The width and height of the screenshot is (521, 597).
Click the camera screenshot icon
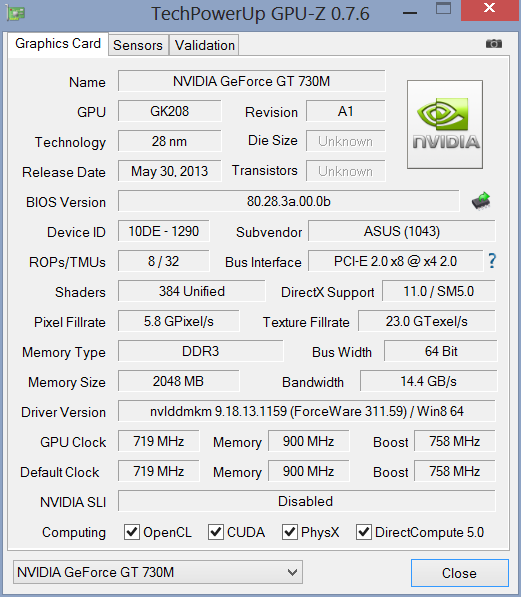pos(494,44)
